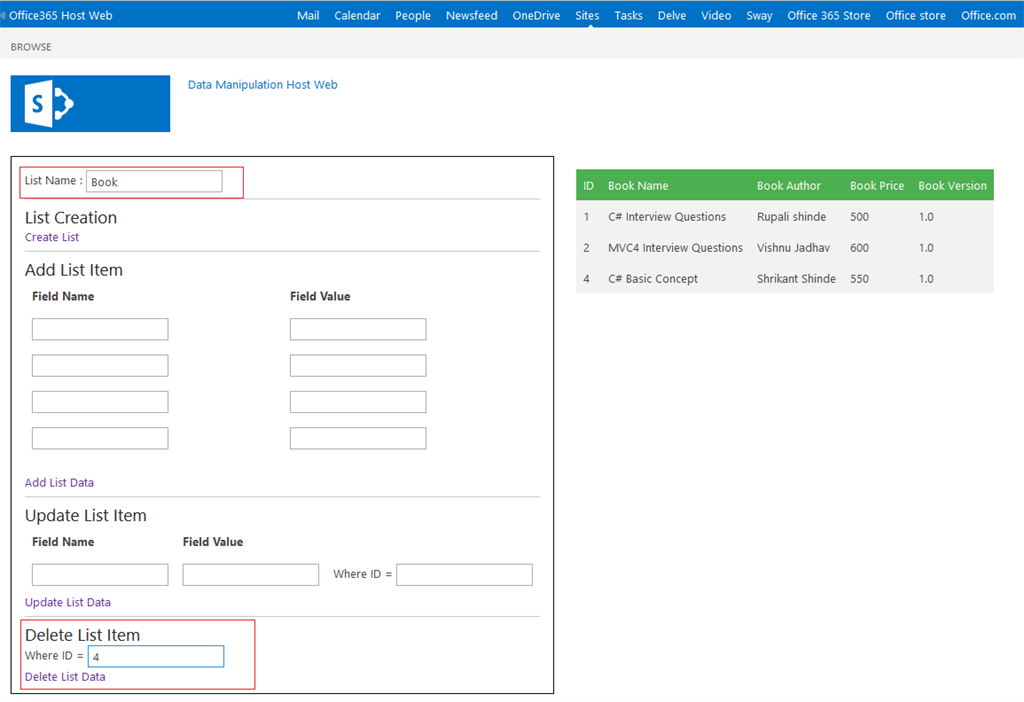The width and height of the screenshot is (1024, 702).
Task: Select the C# Basic Concept cell
Action: 652,279
